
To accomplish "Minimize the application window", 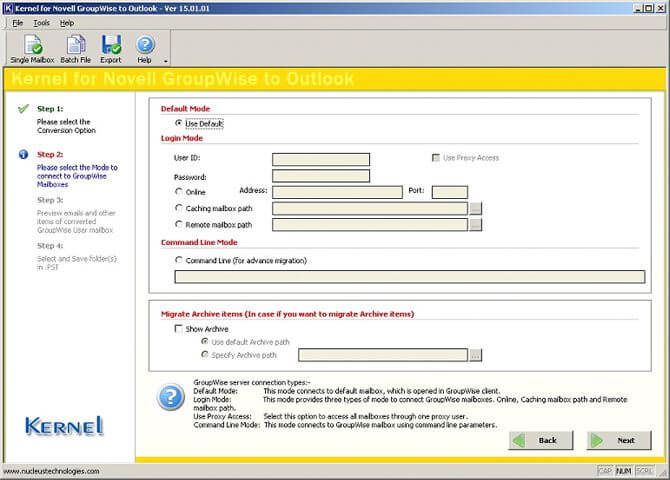I will click(x=638, y=8).
